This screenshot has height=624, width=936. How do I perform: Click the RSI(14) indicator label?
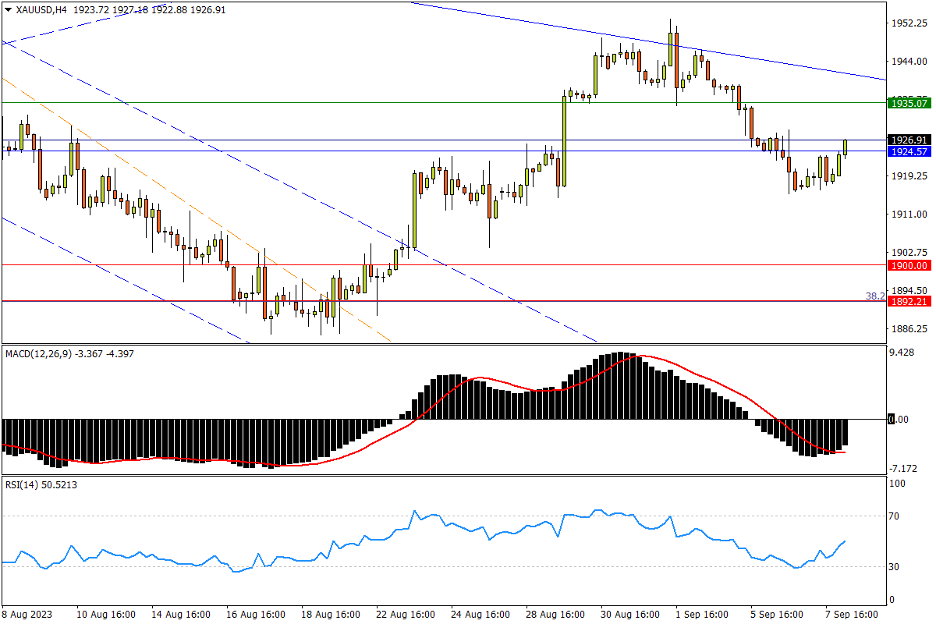click(x=27, y=485)
